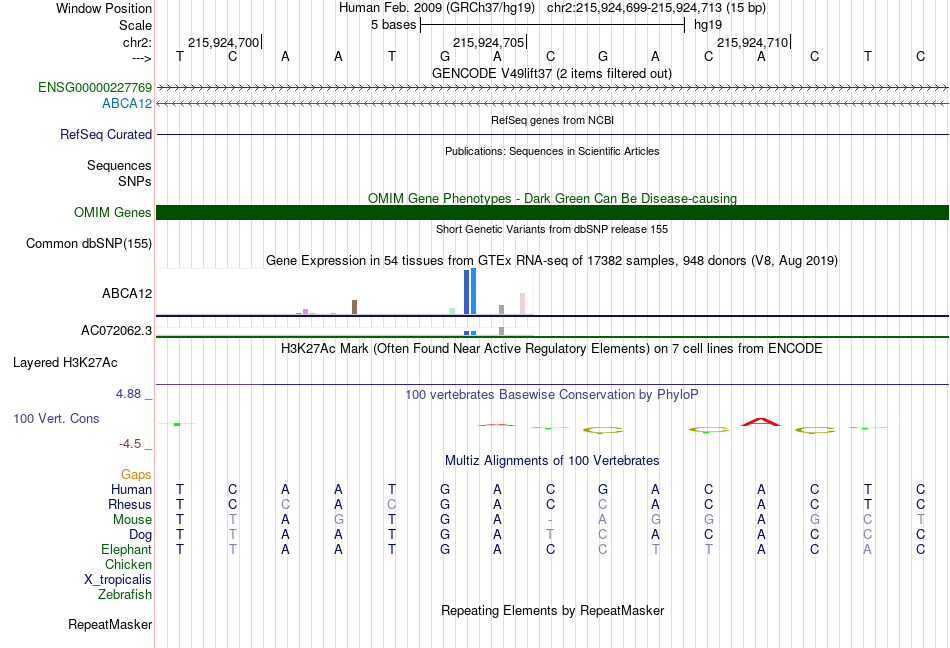Open the Layered H3K27Ac track label
This screenshot has width=950, height=648.
65,363
